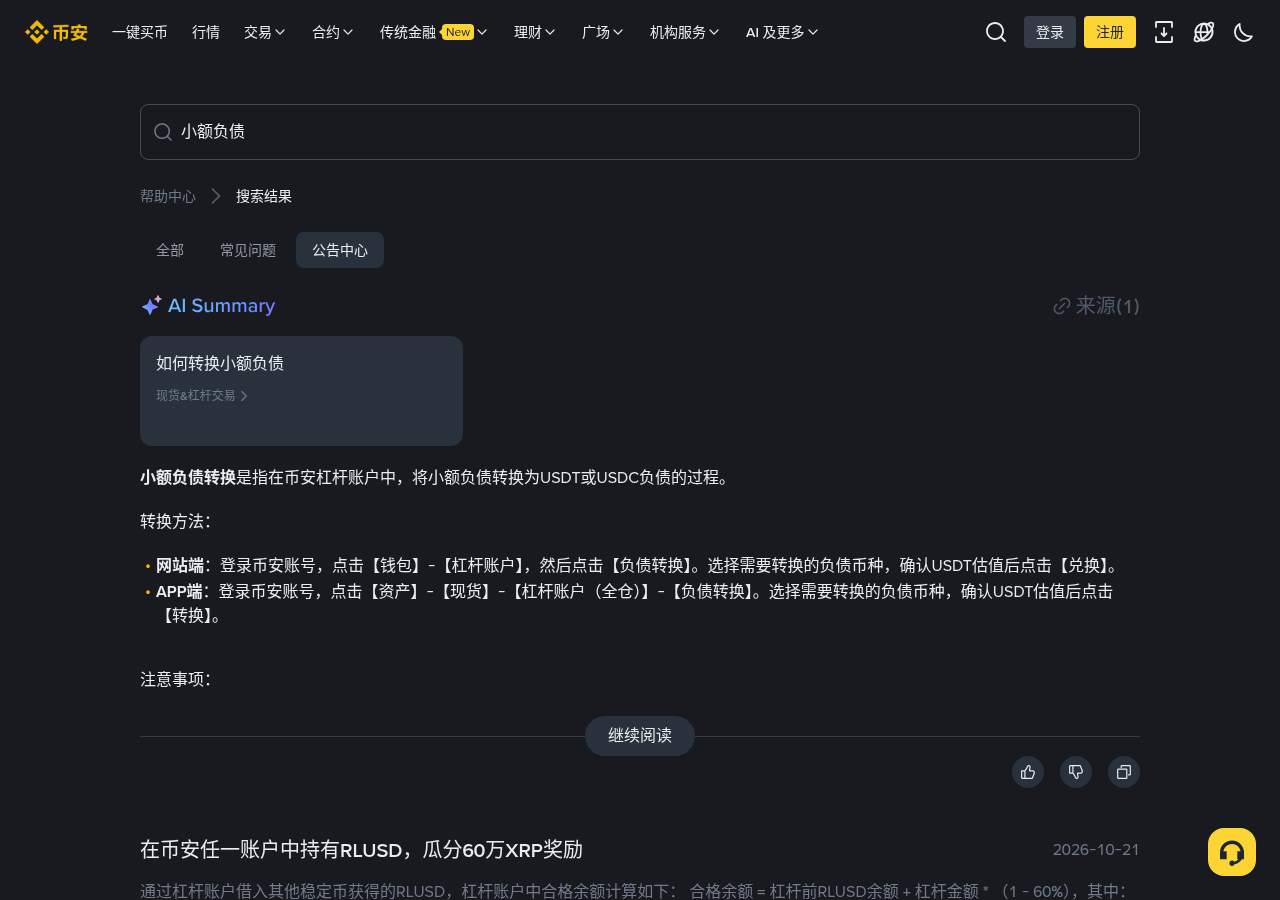Open the language globe icon
Viewport: 1280px width, 900px height.
(1204, 32)
